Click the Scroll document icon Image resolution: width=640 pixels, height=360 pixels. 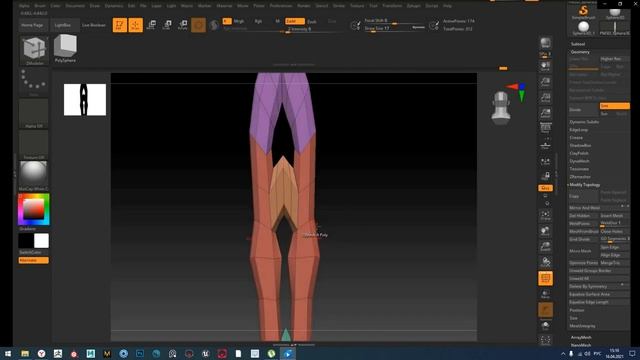click(x=545, y=66)
